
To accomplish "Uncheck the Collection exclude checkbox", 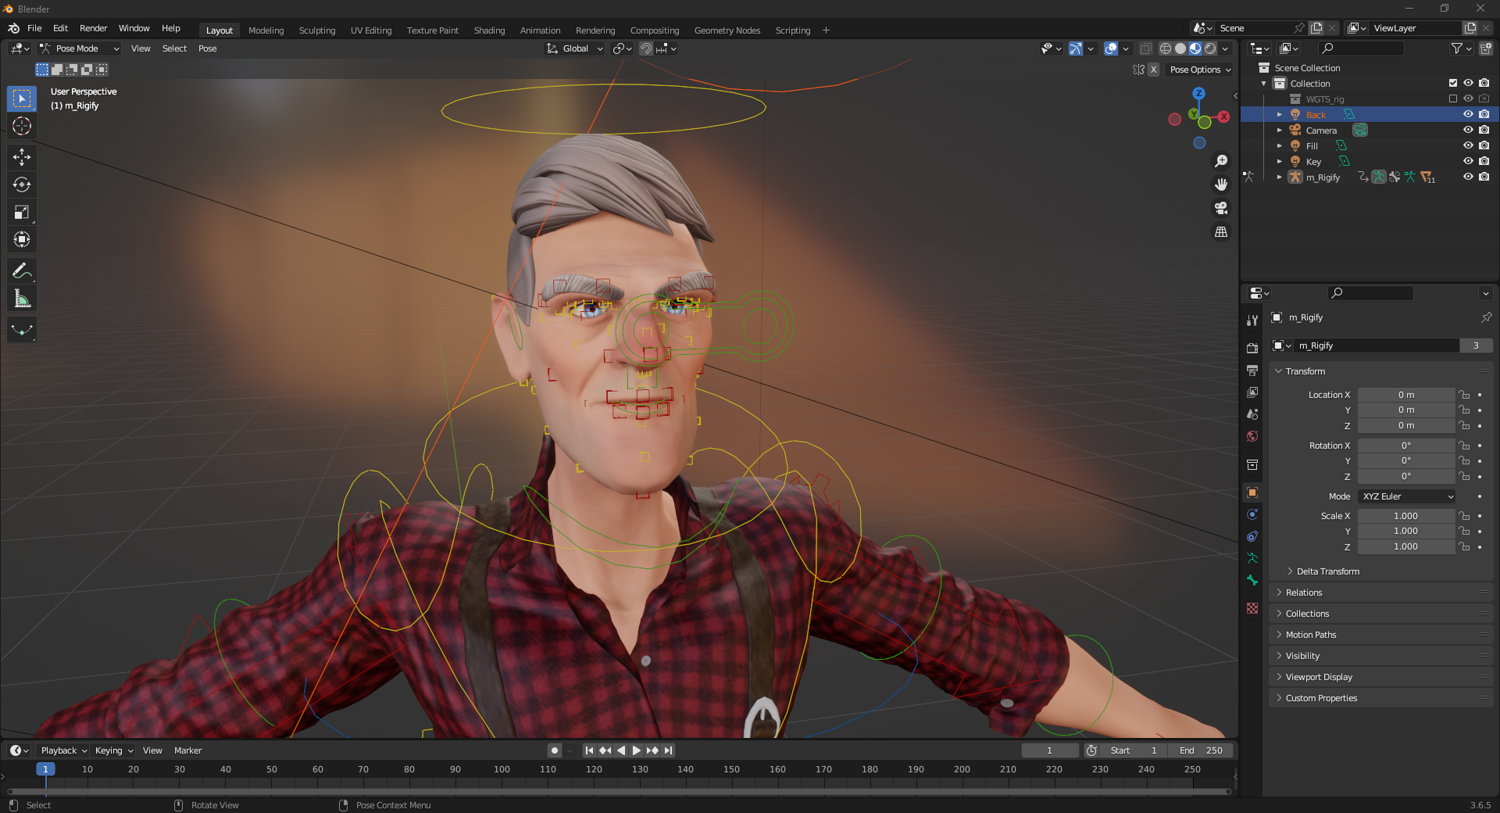I will pyautogui.click(x=1453, y=83).
